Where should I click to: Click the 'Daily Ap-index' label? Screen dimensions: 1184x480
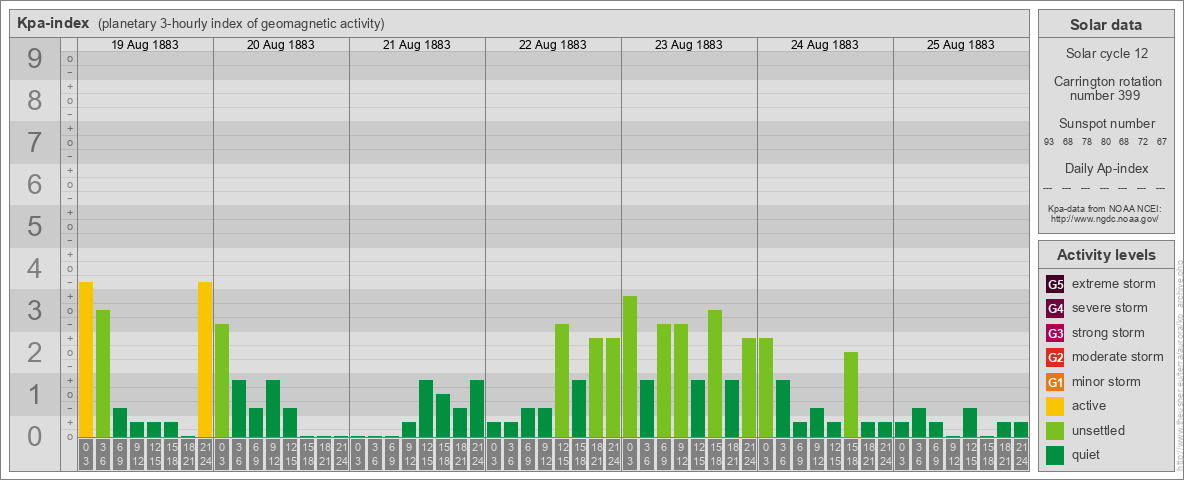1106,168
